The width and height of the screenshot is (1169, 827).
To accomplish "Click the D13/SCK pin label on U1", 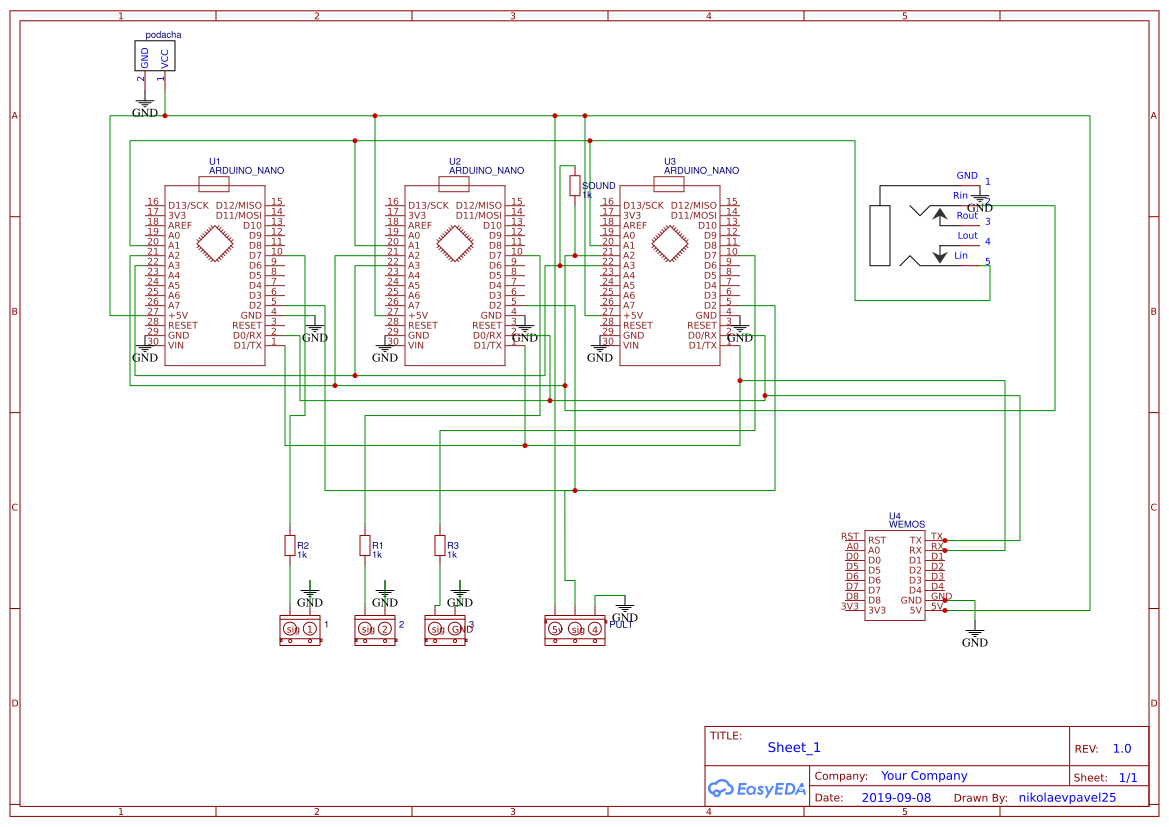I will (x=189, y=206).
